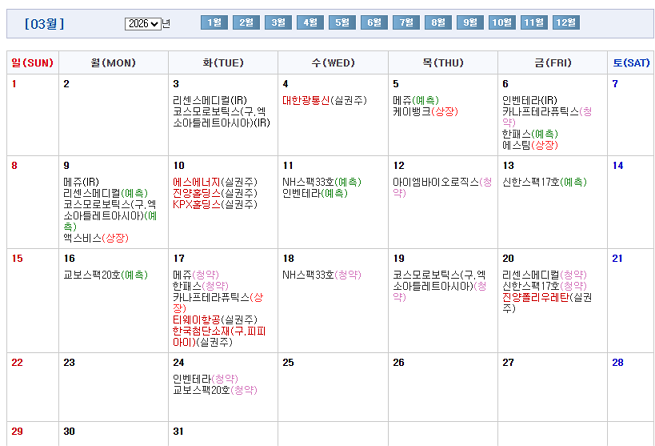Open 카나프테라퓨틱스(상장) entry on March 17
Image resolution: width=655 pixels, height=446 pixels.
pyautogui.click(x=218, y=303)
